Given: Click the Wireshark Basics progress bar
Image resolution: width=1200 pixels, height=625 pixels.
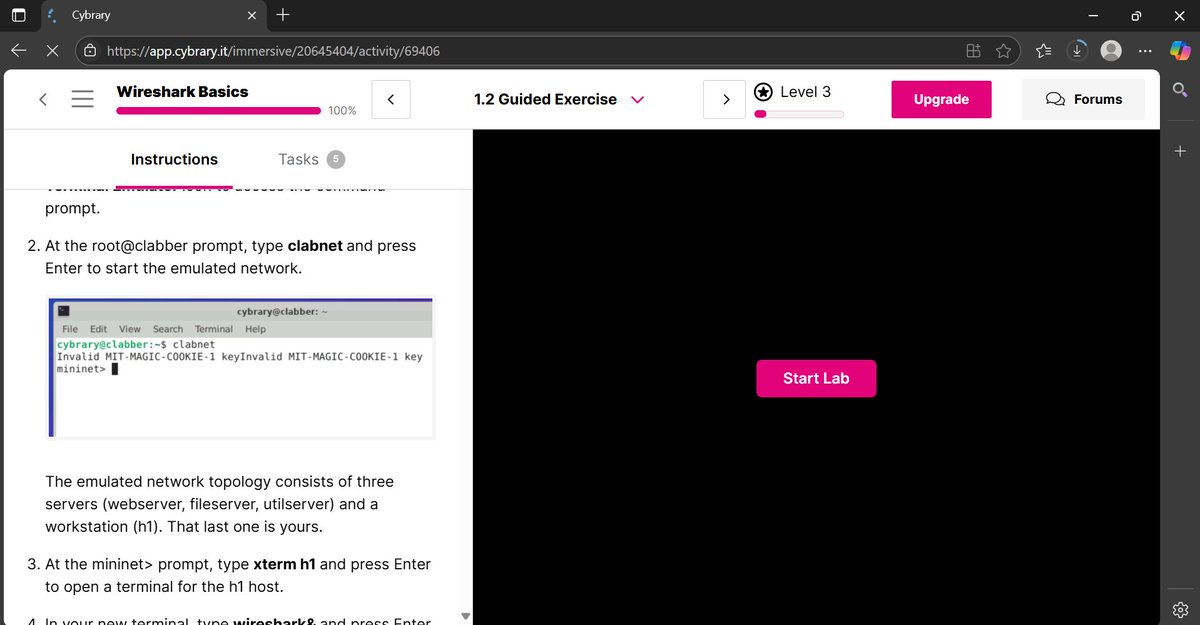Looking at the screenshot, I should point(218,110).
